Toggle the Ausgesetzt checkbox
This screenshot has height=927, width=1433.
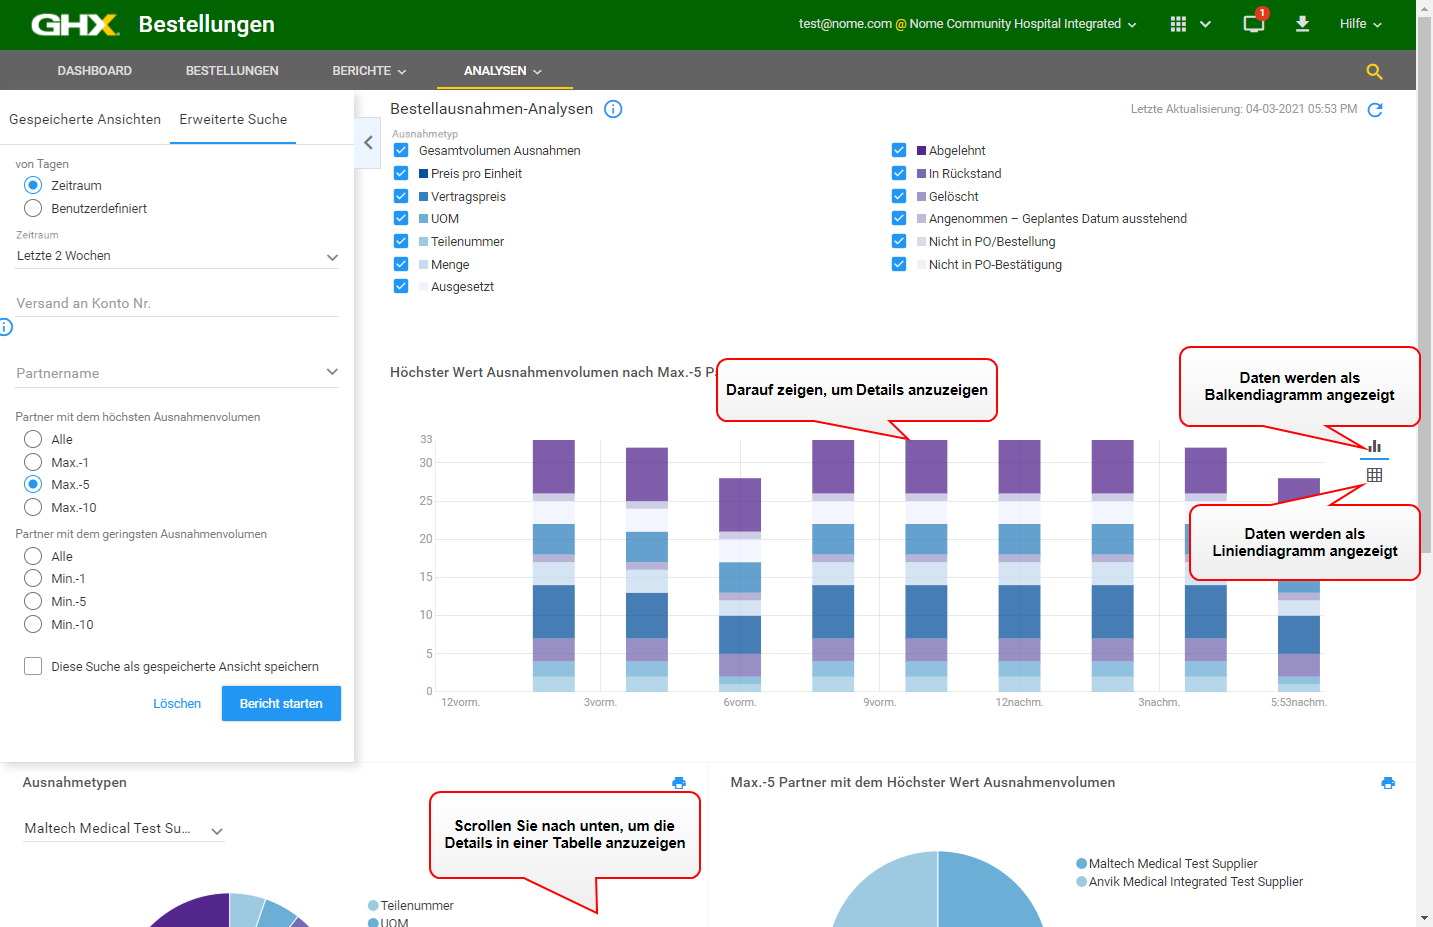401,286
